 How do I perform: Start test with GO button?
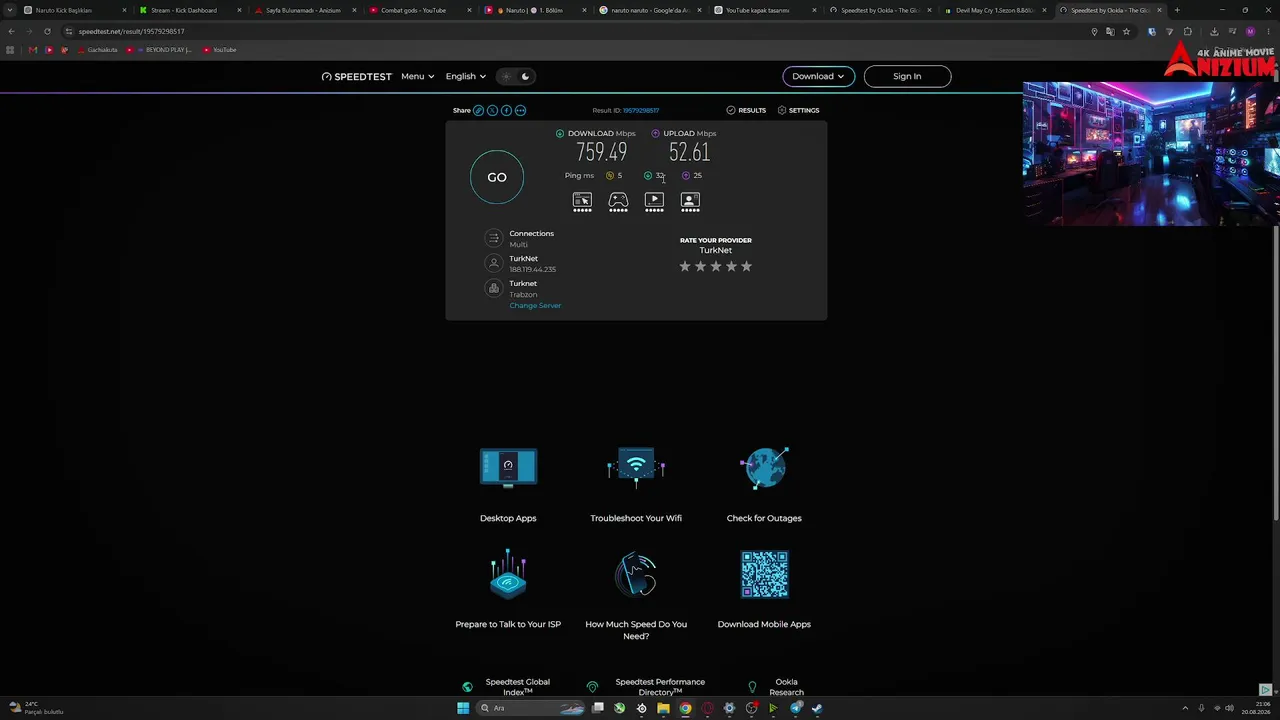tap(497, 177)
